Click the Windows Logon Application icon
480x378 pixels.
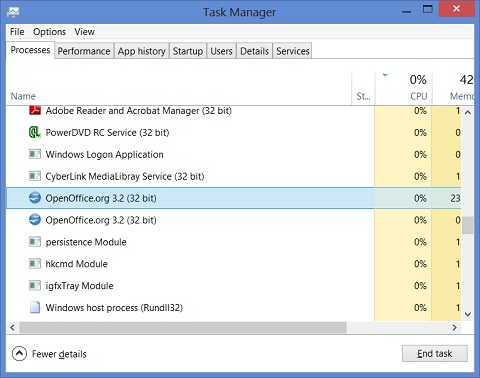35,154
